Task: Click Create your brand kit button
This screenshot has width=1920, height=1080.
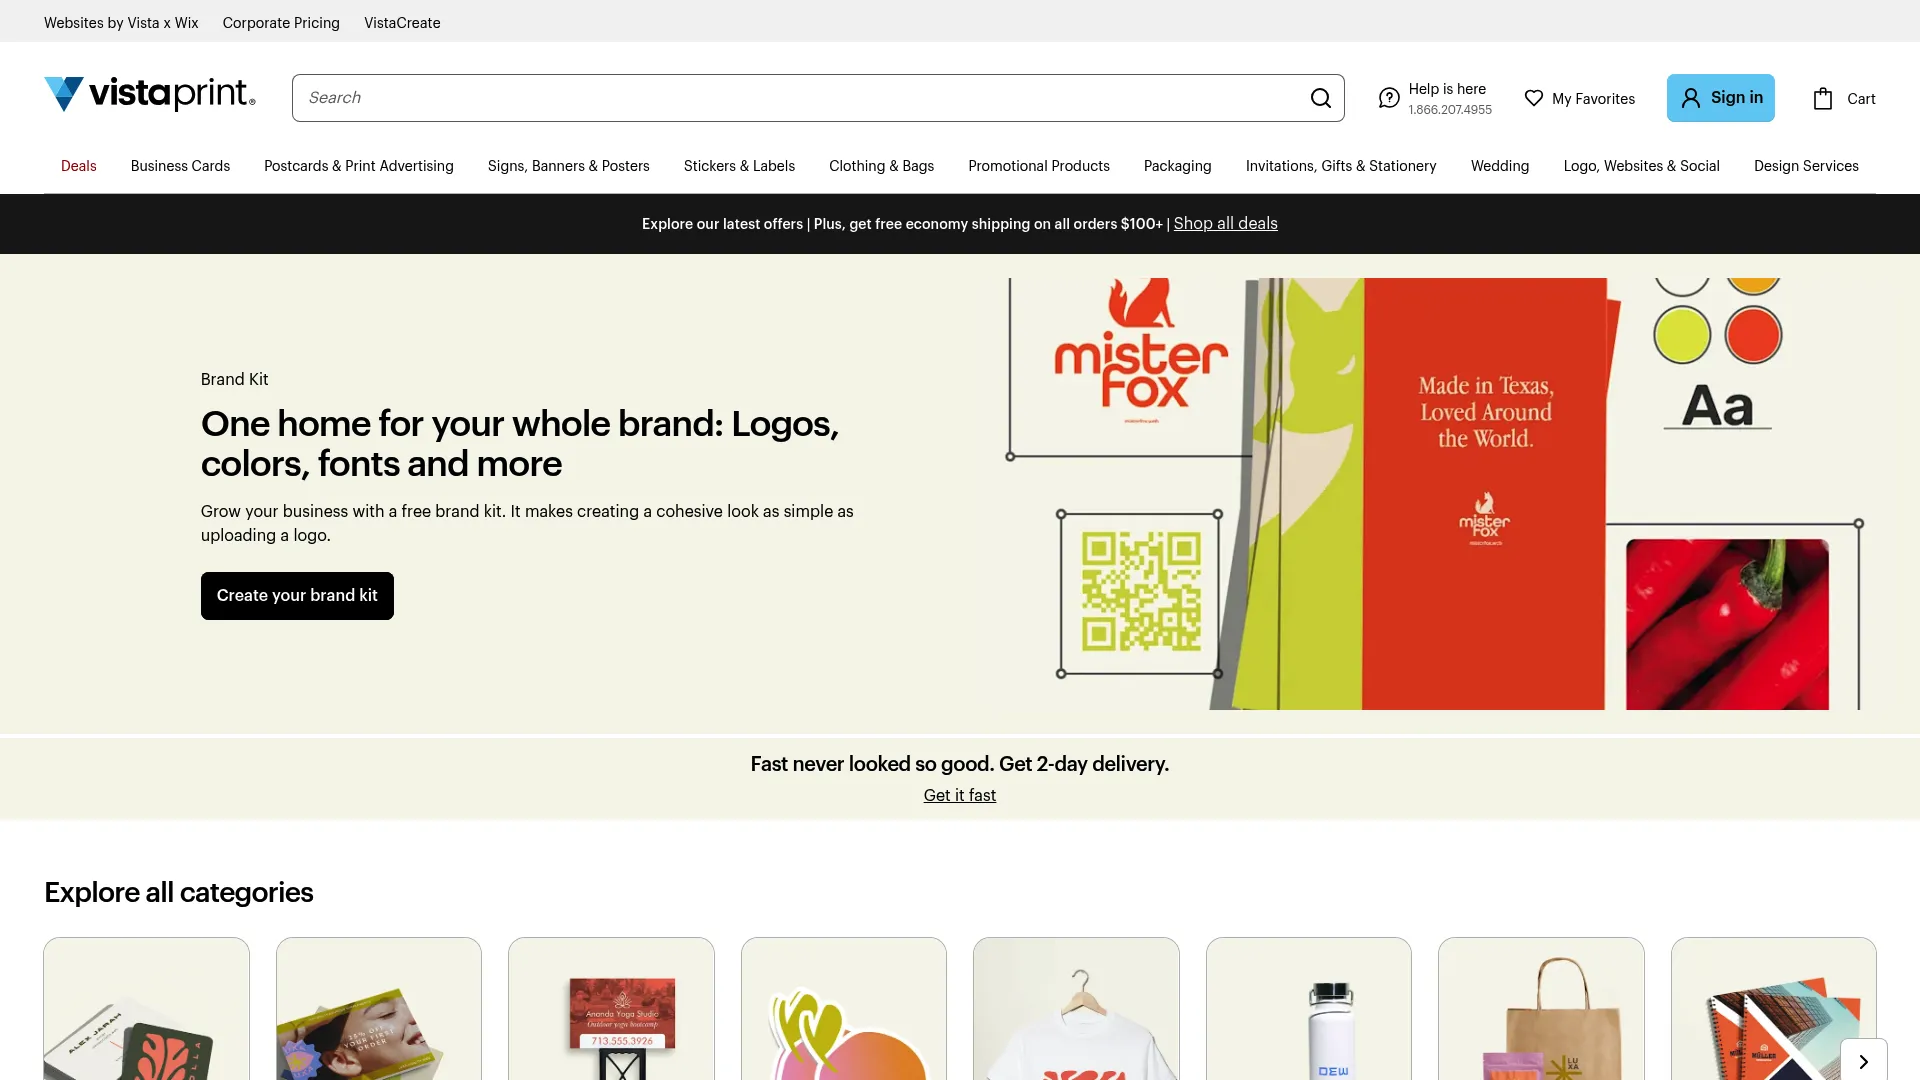Action: 297,596
